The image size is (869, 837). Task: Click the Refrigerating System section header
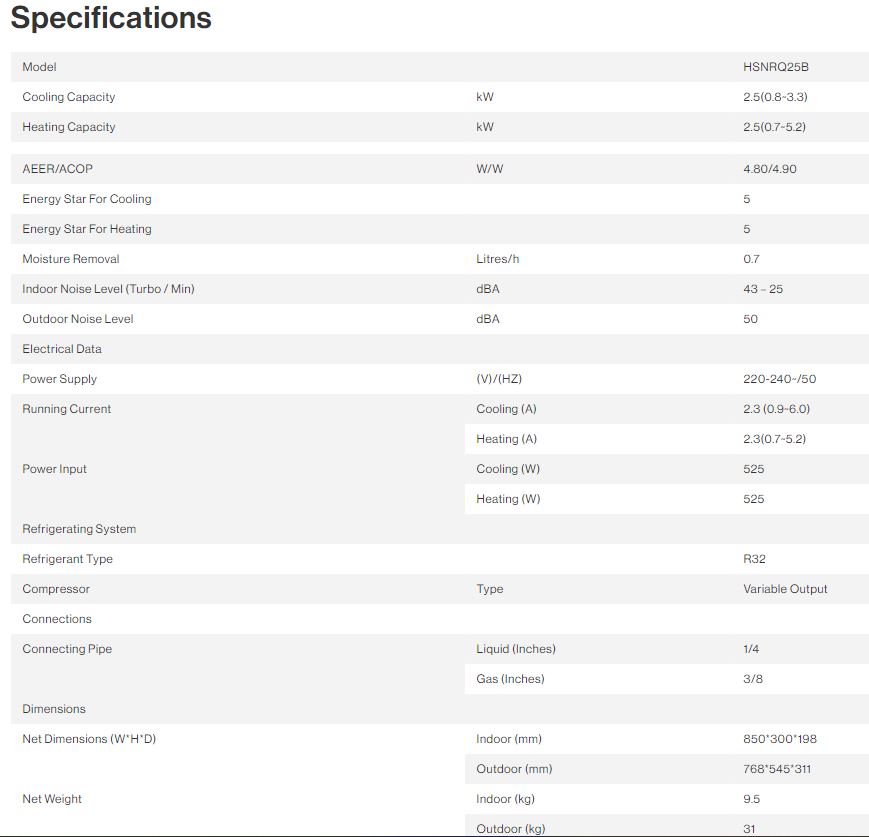pos(79,529)
